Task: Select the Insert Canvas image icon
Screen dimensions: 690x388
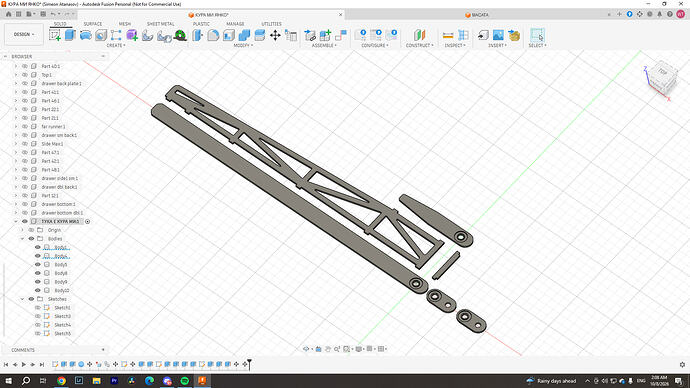Action: (x=498, y=35)
